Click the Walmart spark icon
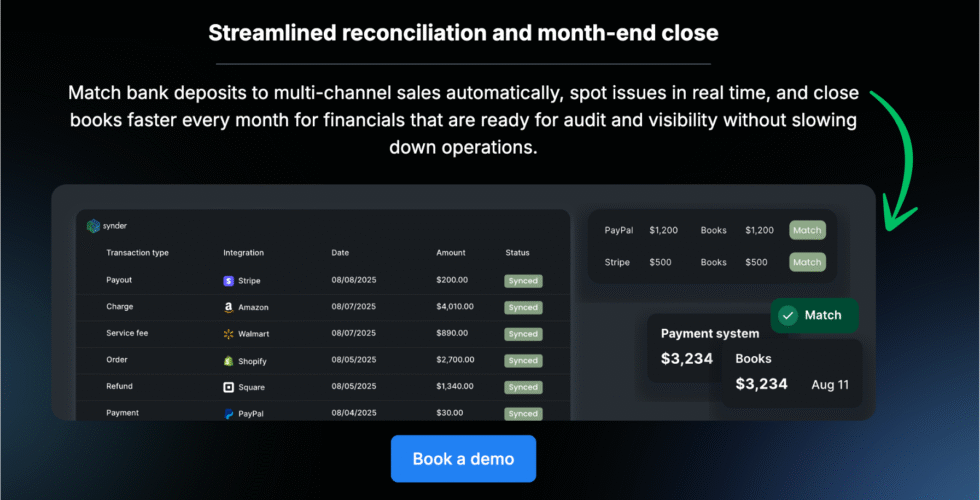The width and height of the screenshot is (980, 500). (228, 334)
